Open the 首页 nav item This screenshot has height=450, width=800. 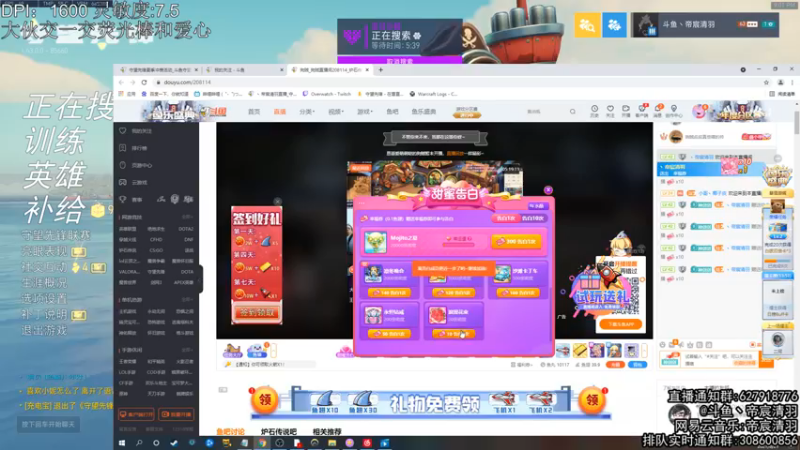(x=254, y=112)
